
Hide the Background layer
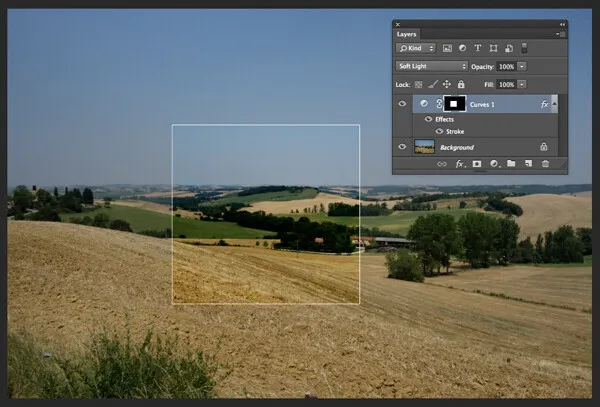[x=402, y=147]
